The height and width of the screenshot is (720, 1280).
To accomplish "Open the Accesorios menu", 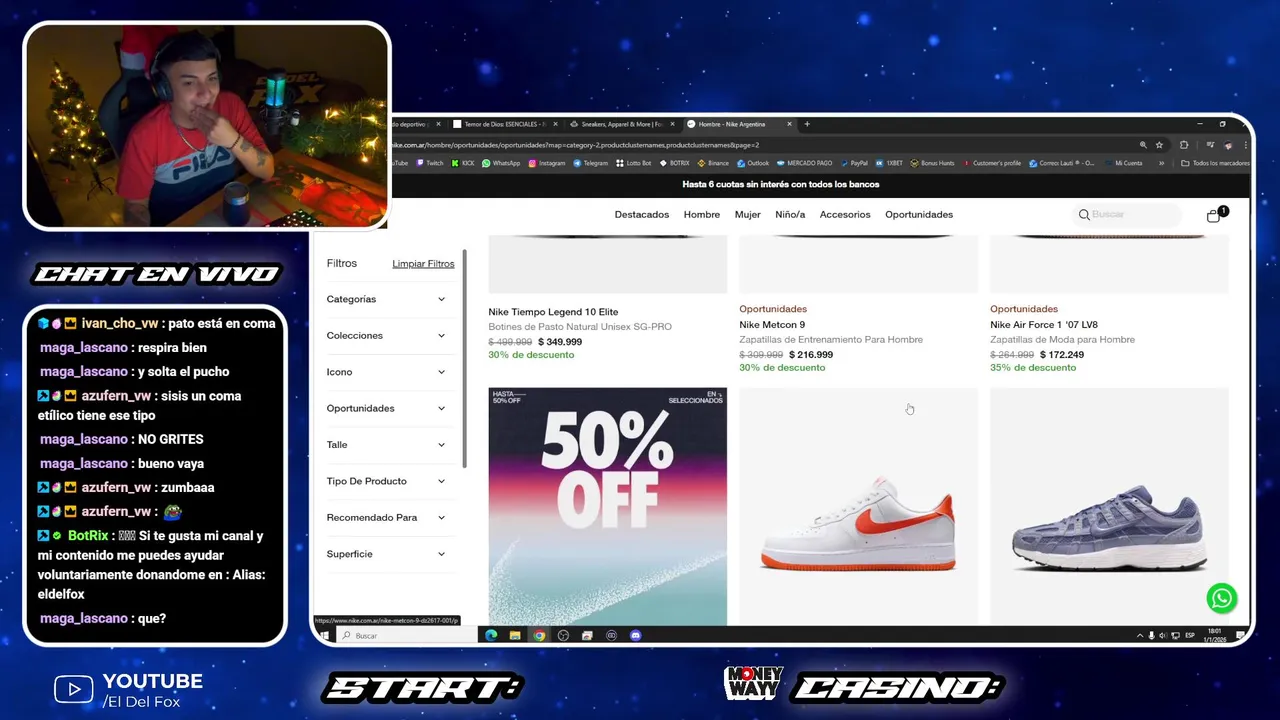I will 845,215.
